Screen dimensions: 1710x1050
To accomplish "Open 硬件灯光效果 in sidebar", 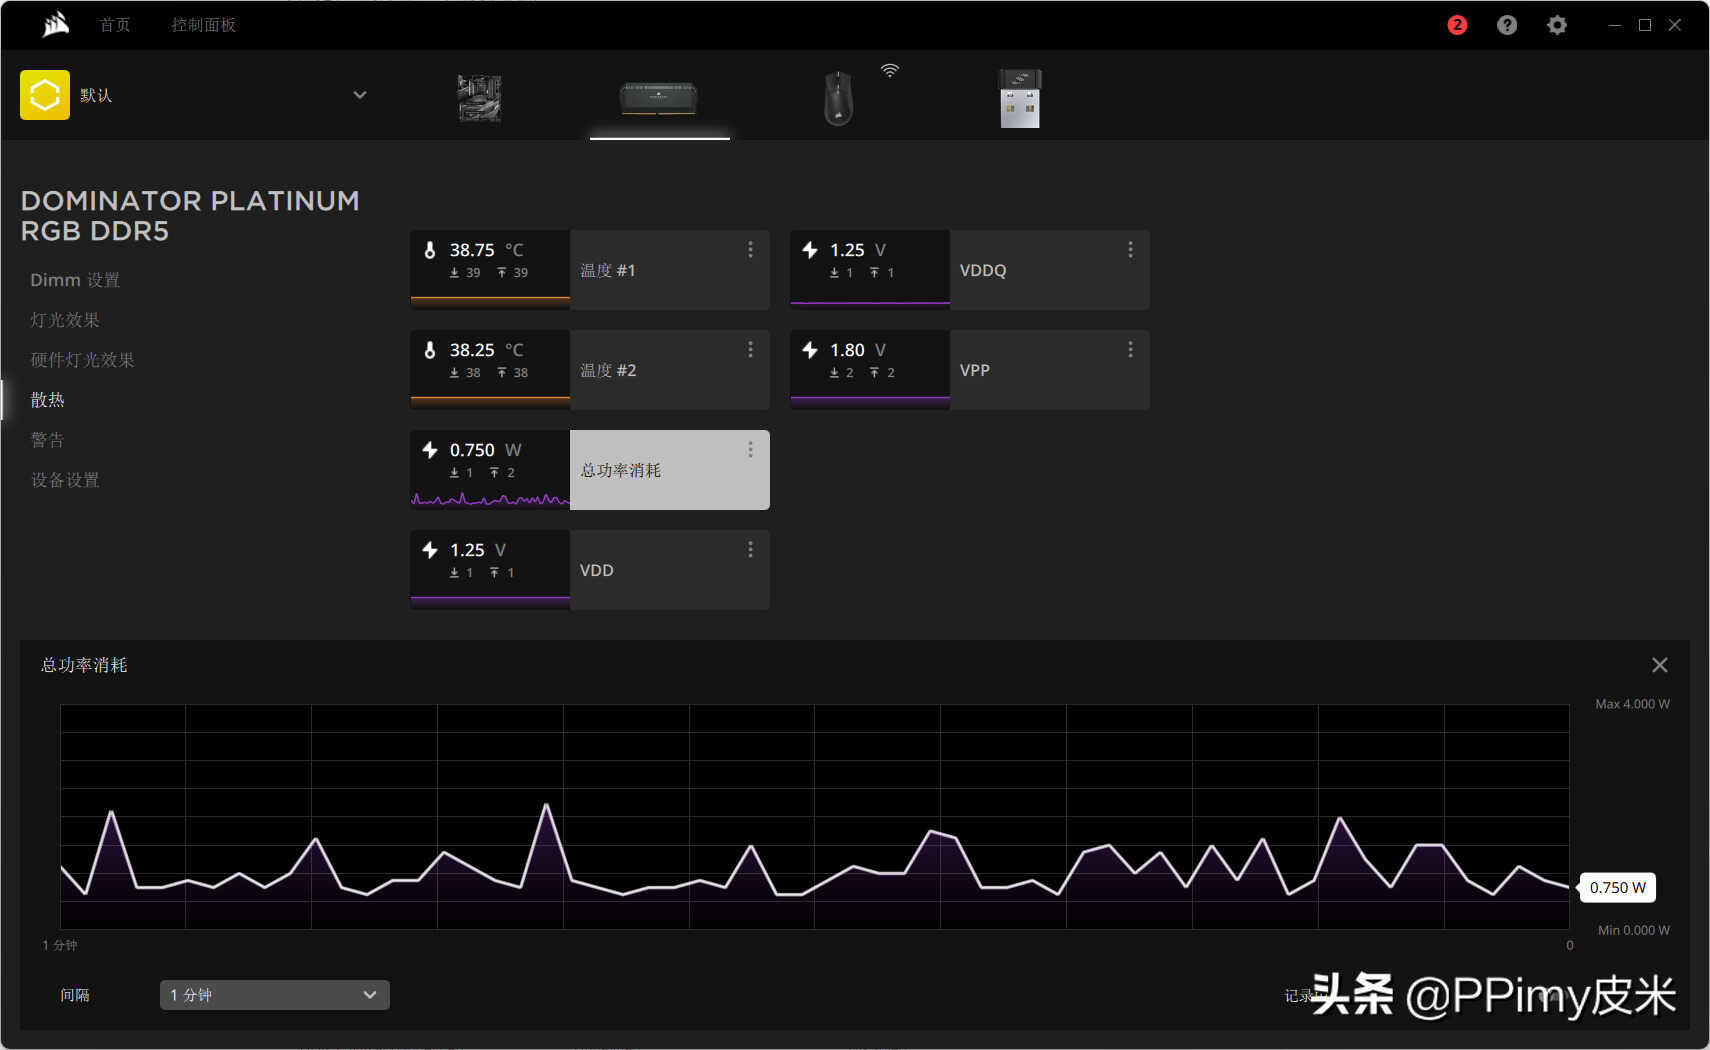I will pos(82,360).
